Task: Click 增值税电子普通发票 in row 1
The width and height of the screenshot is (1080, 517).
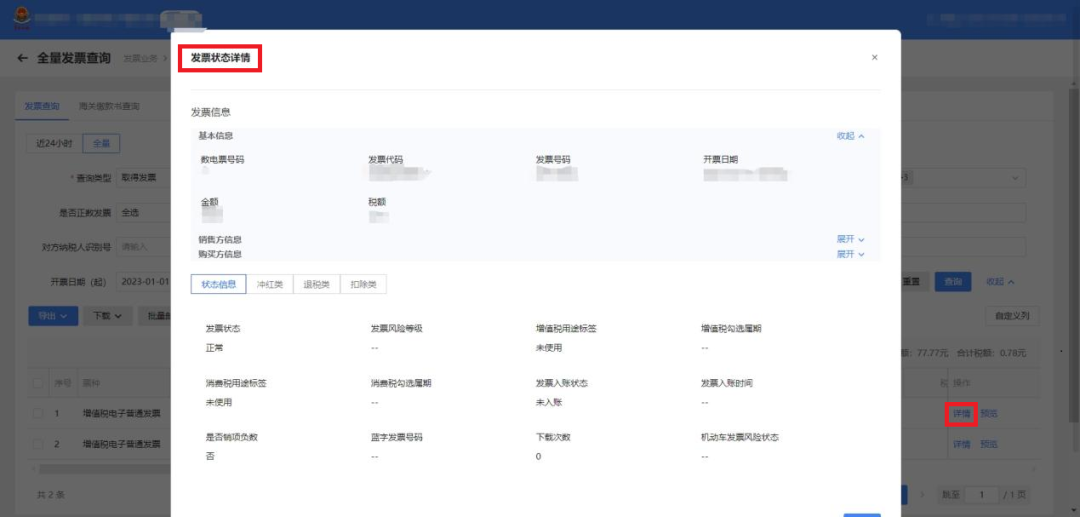Action: click(121, 414)
